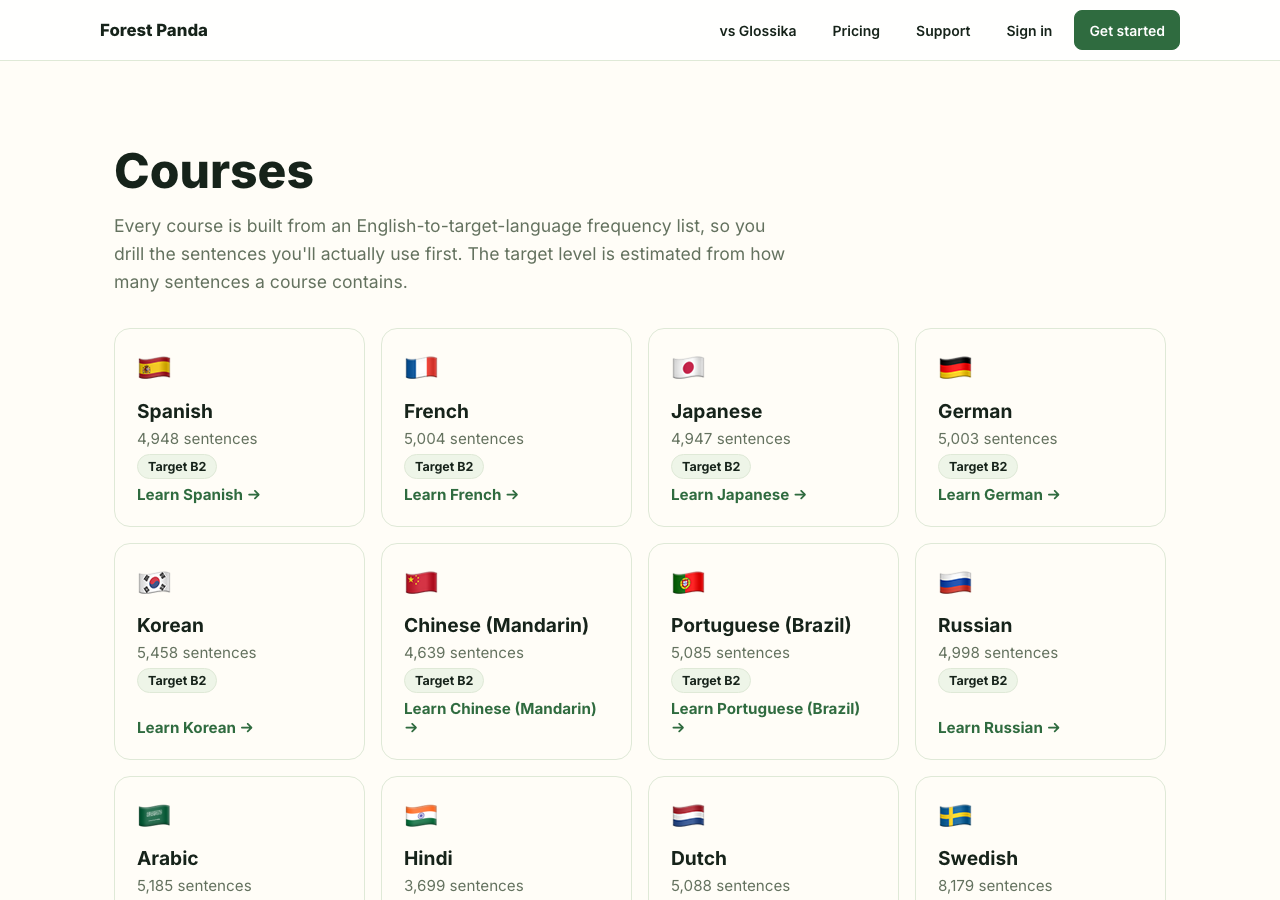Go to the Pricing page
The image size is (1280, 900).
click(856, 31)
